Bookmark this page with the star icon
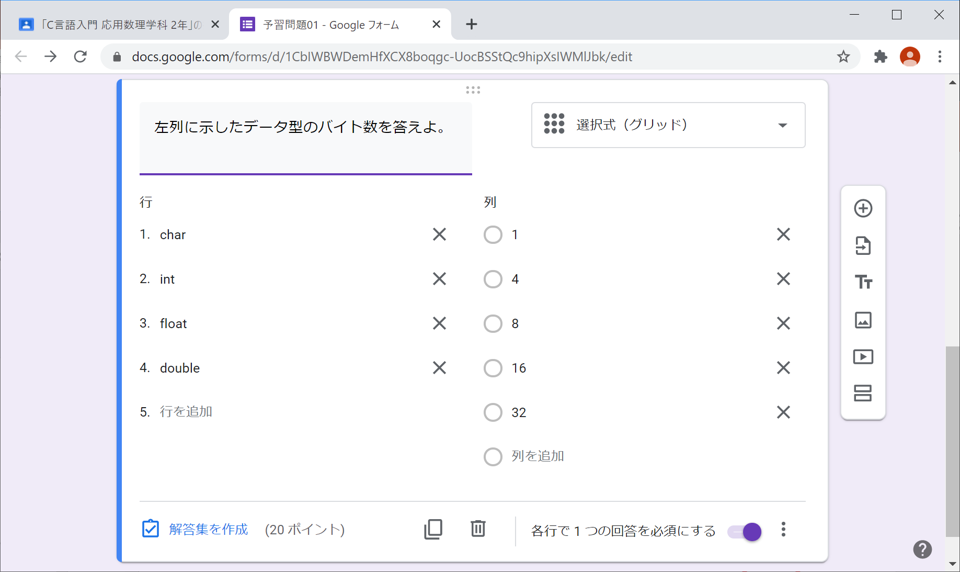960x572 pixels. click(843, 57)
